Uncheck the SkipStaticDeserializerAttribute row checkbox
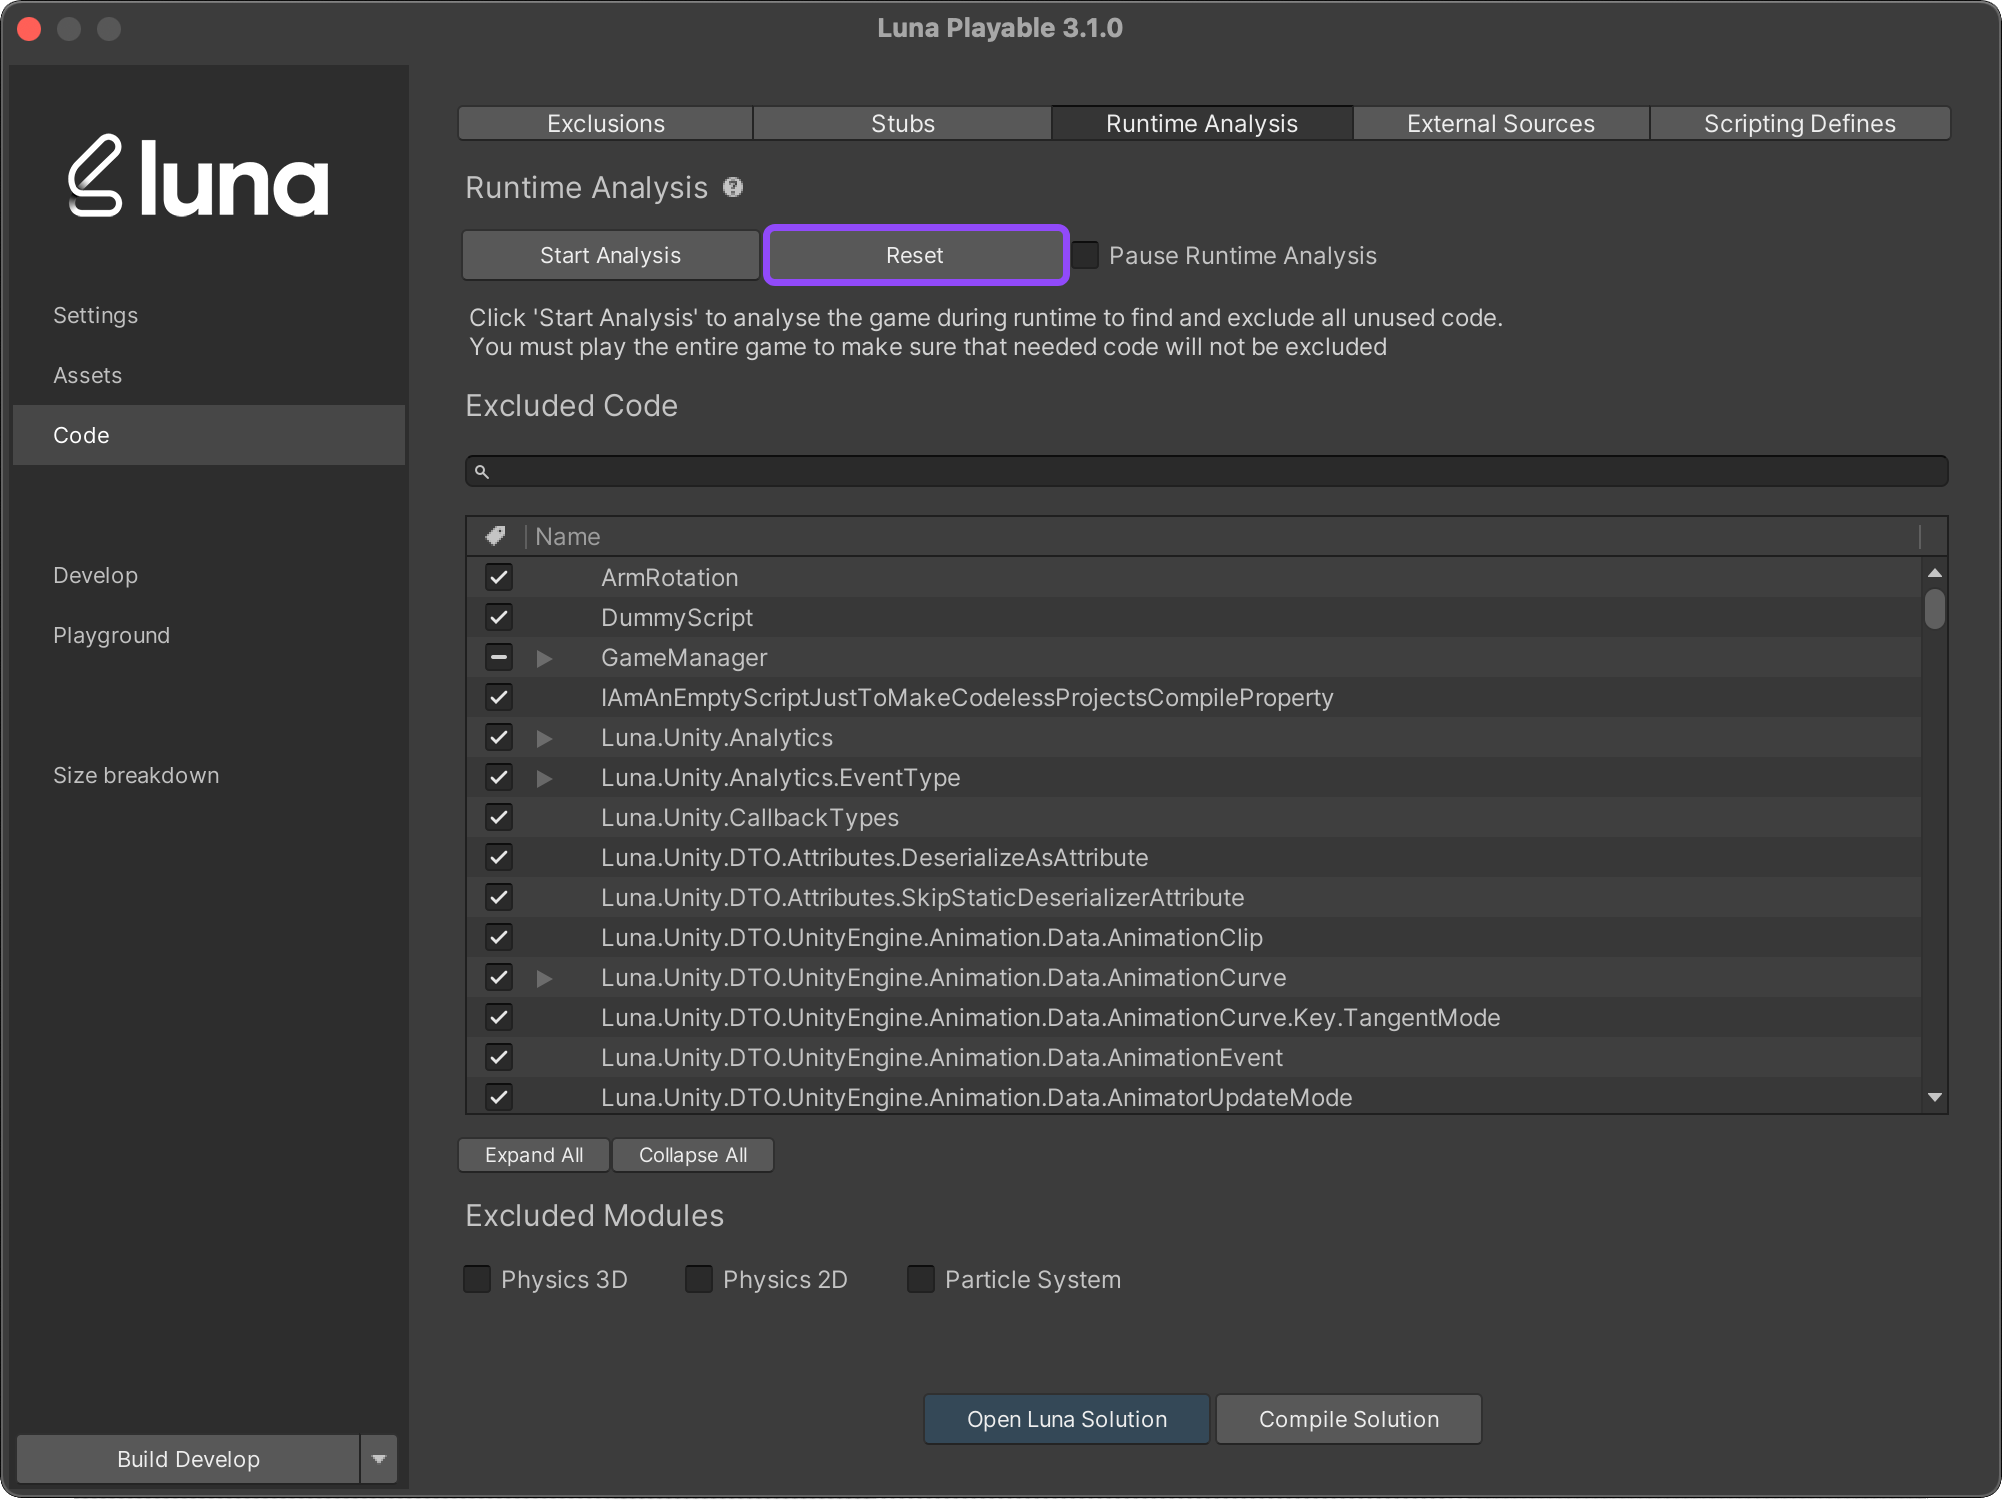Screen dimensions: 2002x1500 [x=499, y=897]
